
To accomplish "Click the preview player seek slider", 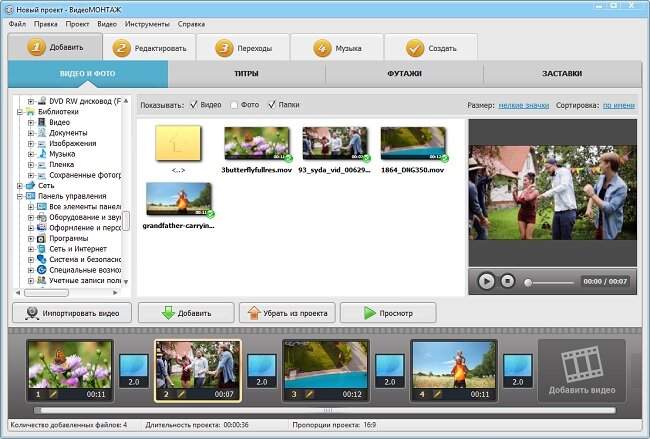I will coord(550,283).
